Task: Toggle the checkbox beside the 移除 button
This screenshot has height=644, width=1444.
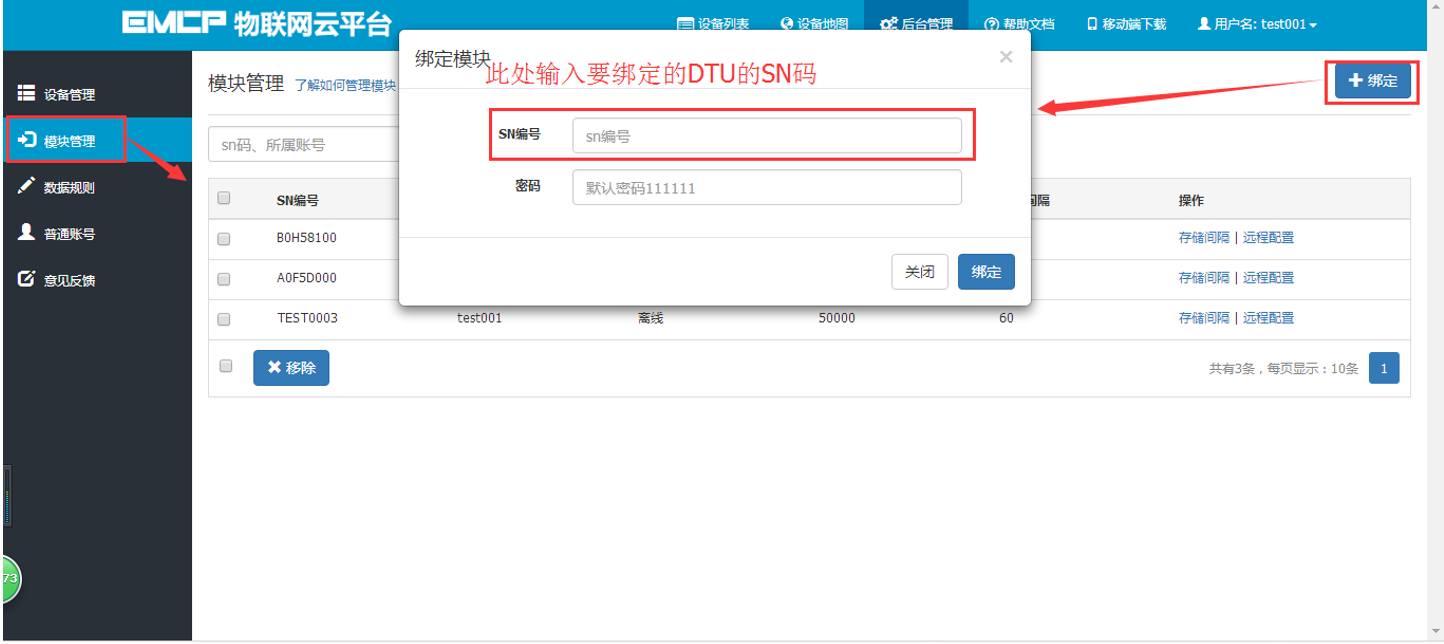Action: (x=226, y=366)
